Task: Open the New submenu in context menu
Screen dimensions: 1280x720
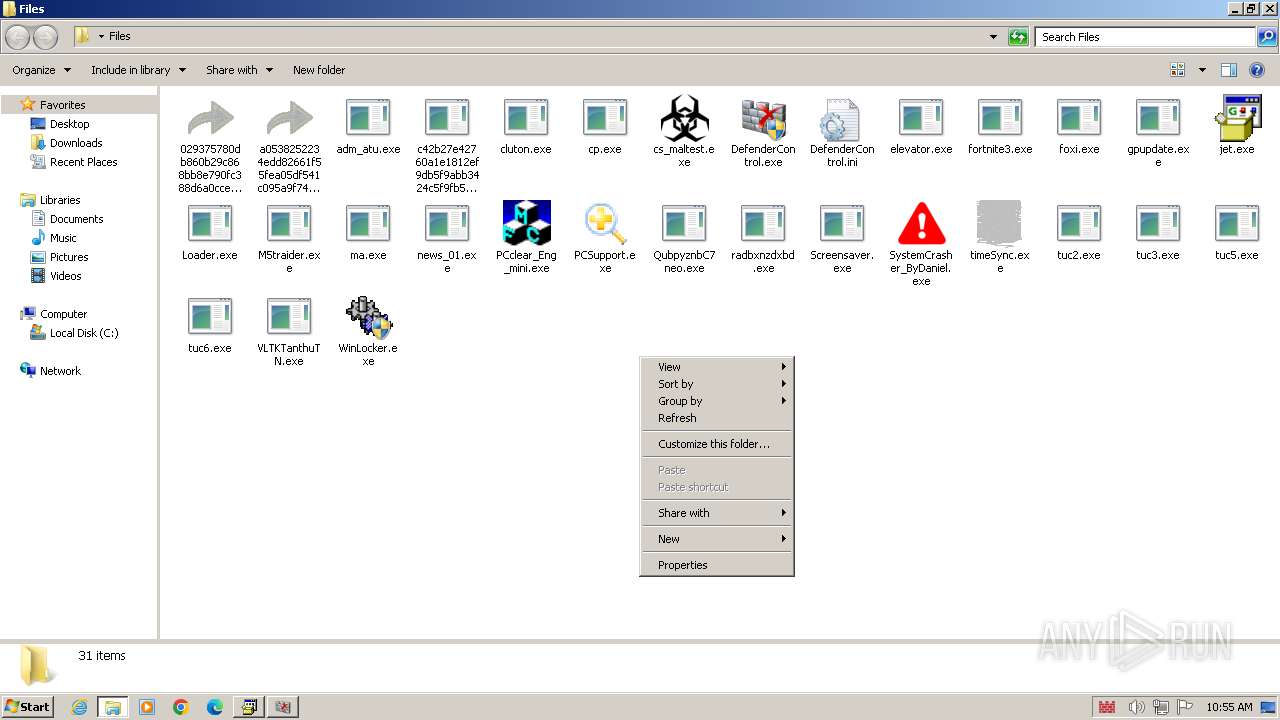Action: pyautogui.click(x=717, y=539)
